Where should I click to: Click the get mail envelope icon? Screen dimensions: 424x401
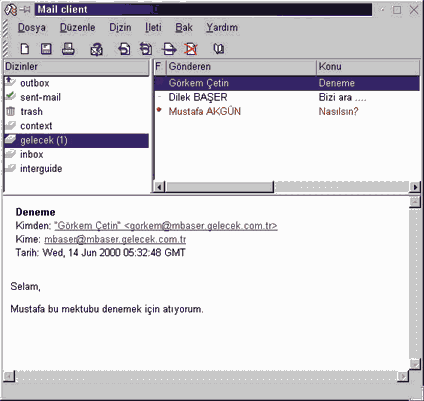[x=96, y=49]
